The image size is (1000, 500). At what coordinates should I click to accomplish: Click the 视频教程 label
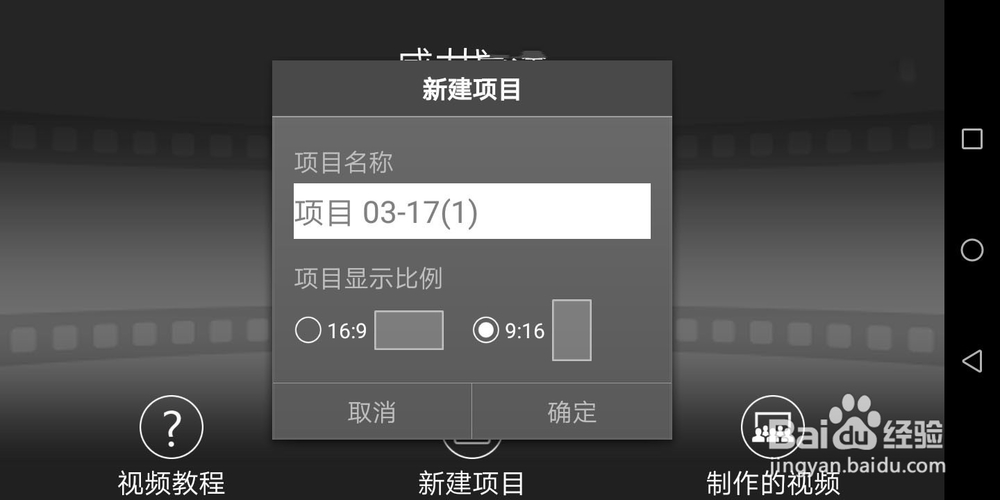(x=171, y=483)
